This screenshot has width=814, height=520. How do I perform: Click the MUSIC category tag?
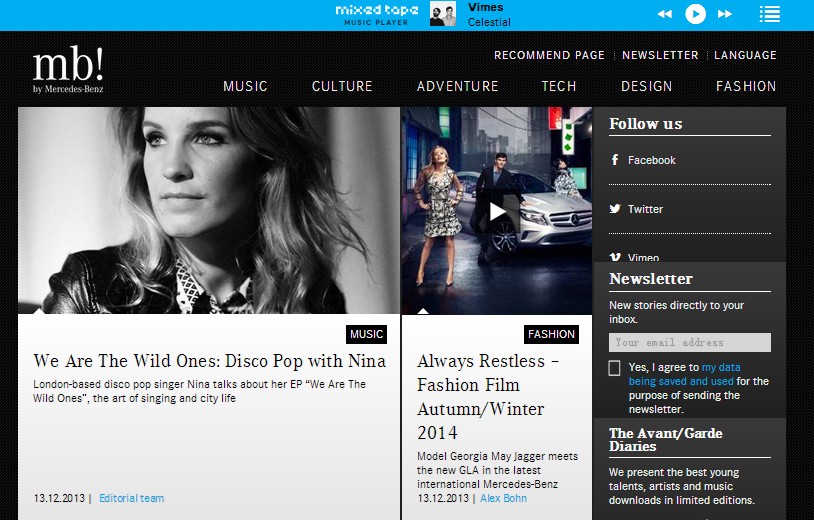tap(367, 334)
